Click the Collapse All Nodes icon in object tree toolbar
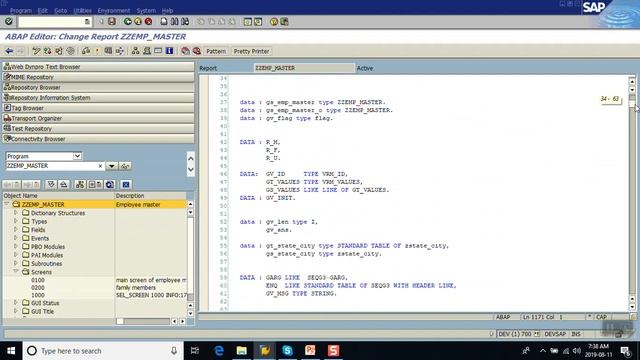Screen dimensions: 640x360 click(x=64, y=184)
